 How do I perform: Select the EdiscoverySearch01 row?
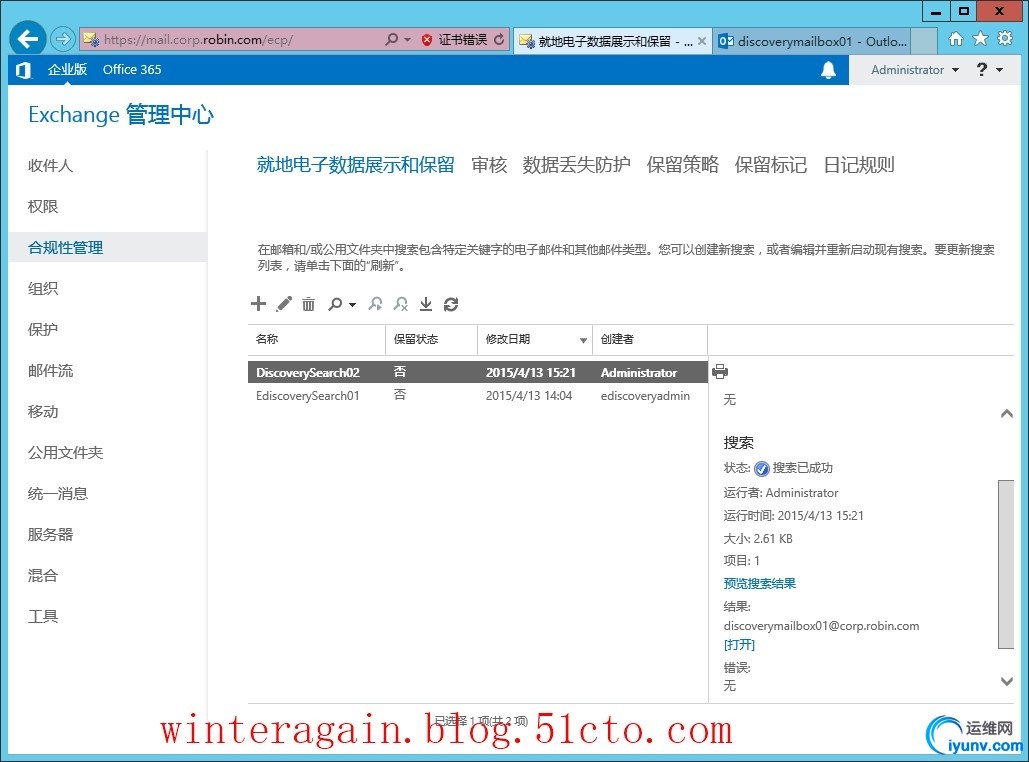click(478, 396)
